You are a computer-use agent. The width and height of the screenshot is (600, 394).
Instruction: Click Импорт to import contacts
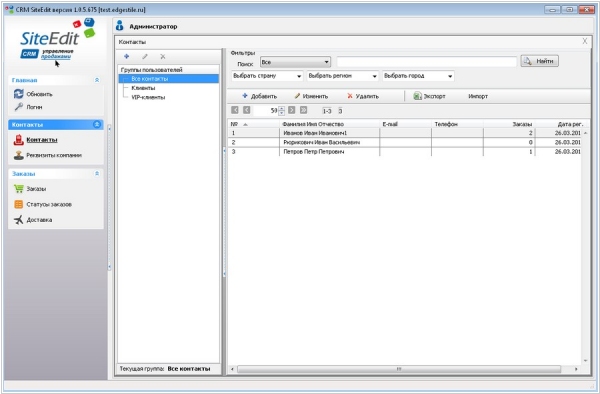click(478, 96)
